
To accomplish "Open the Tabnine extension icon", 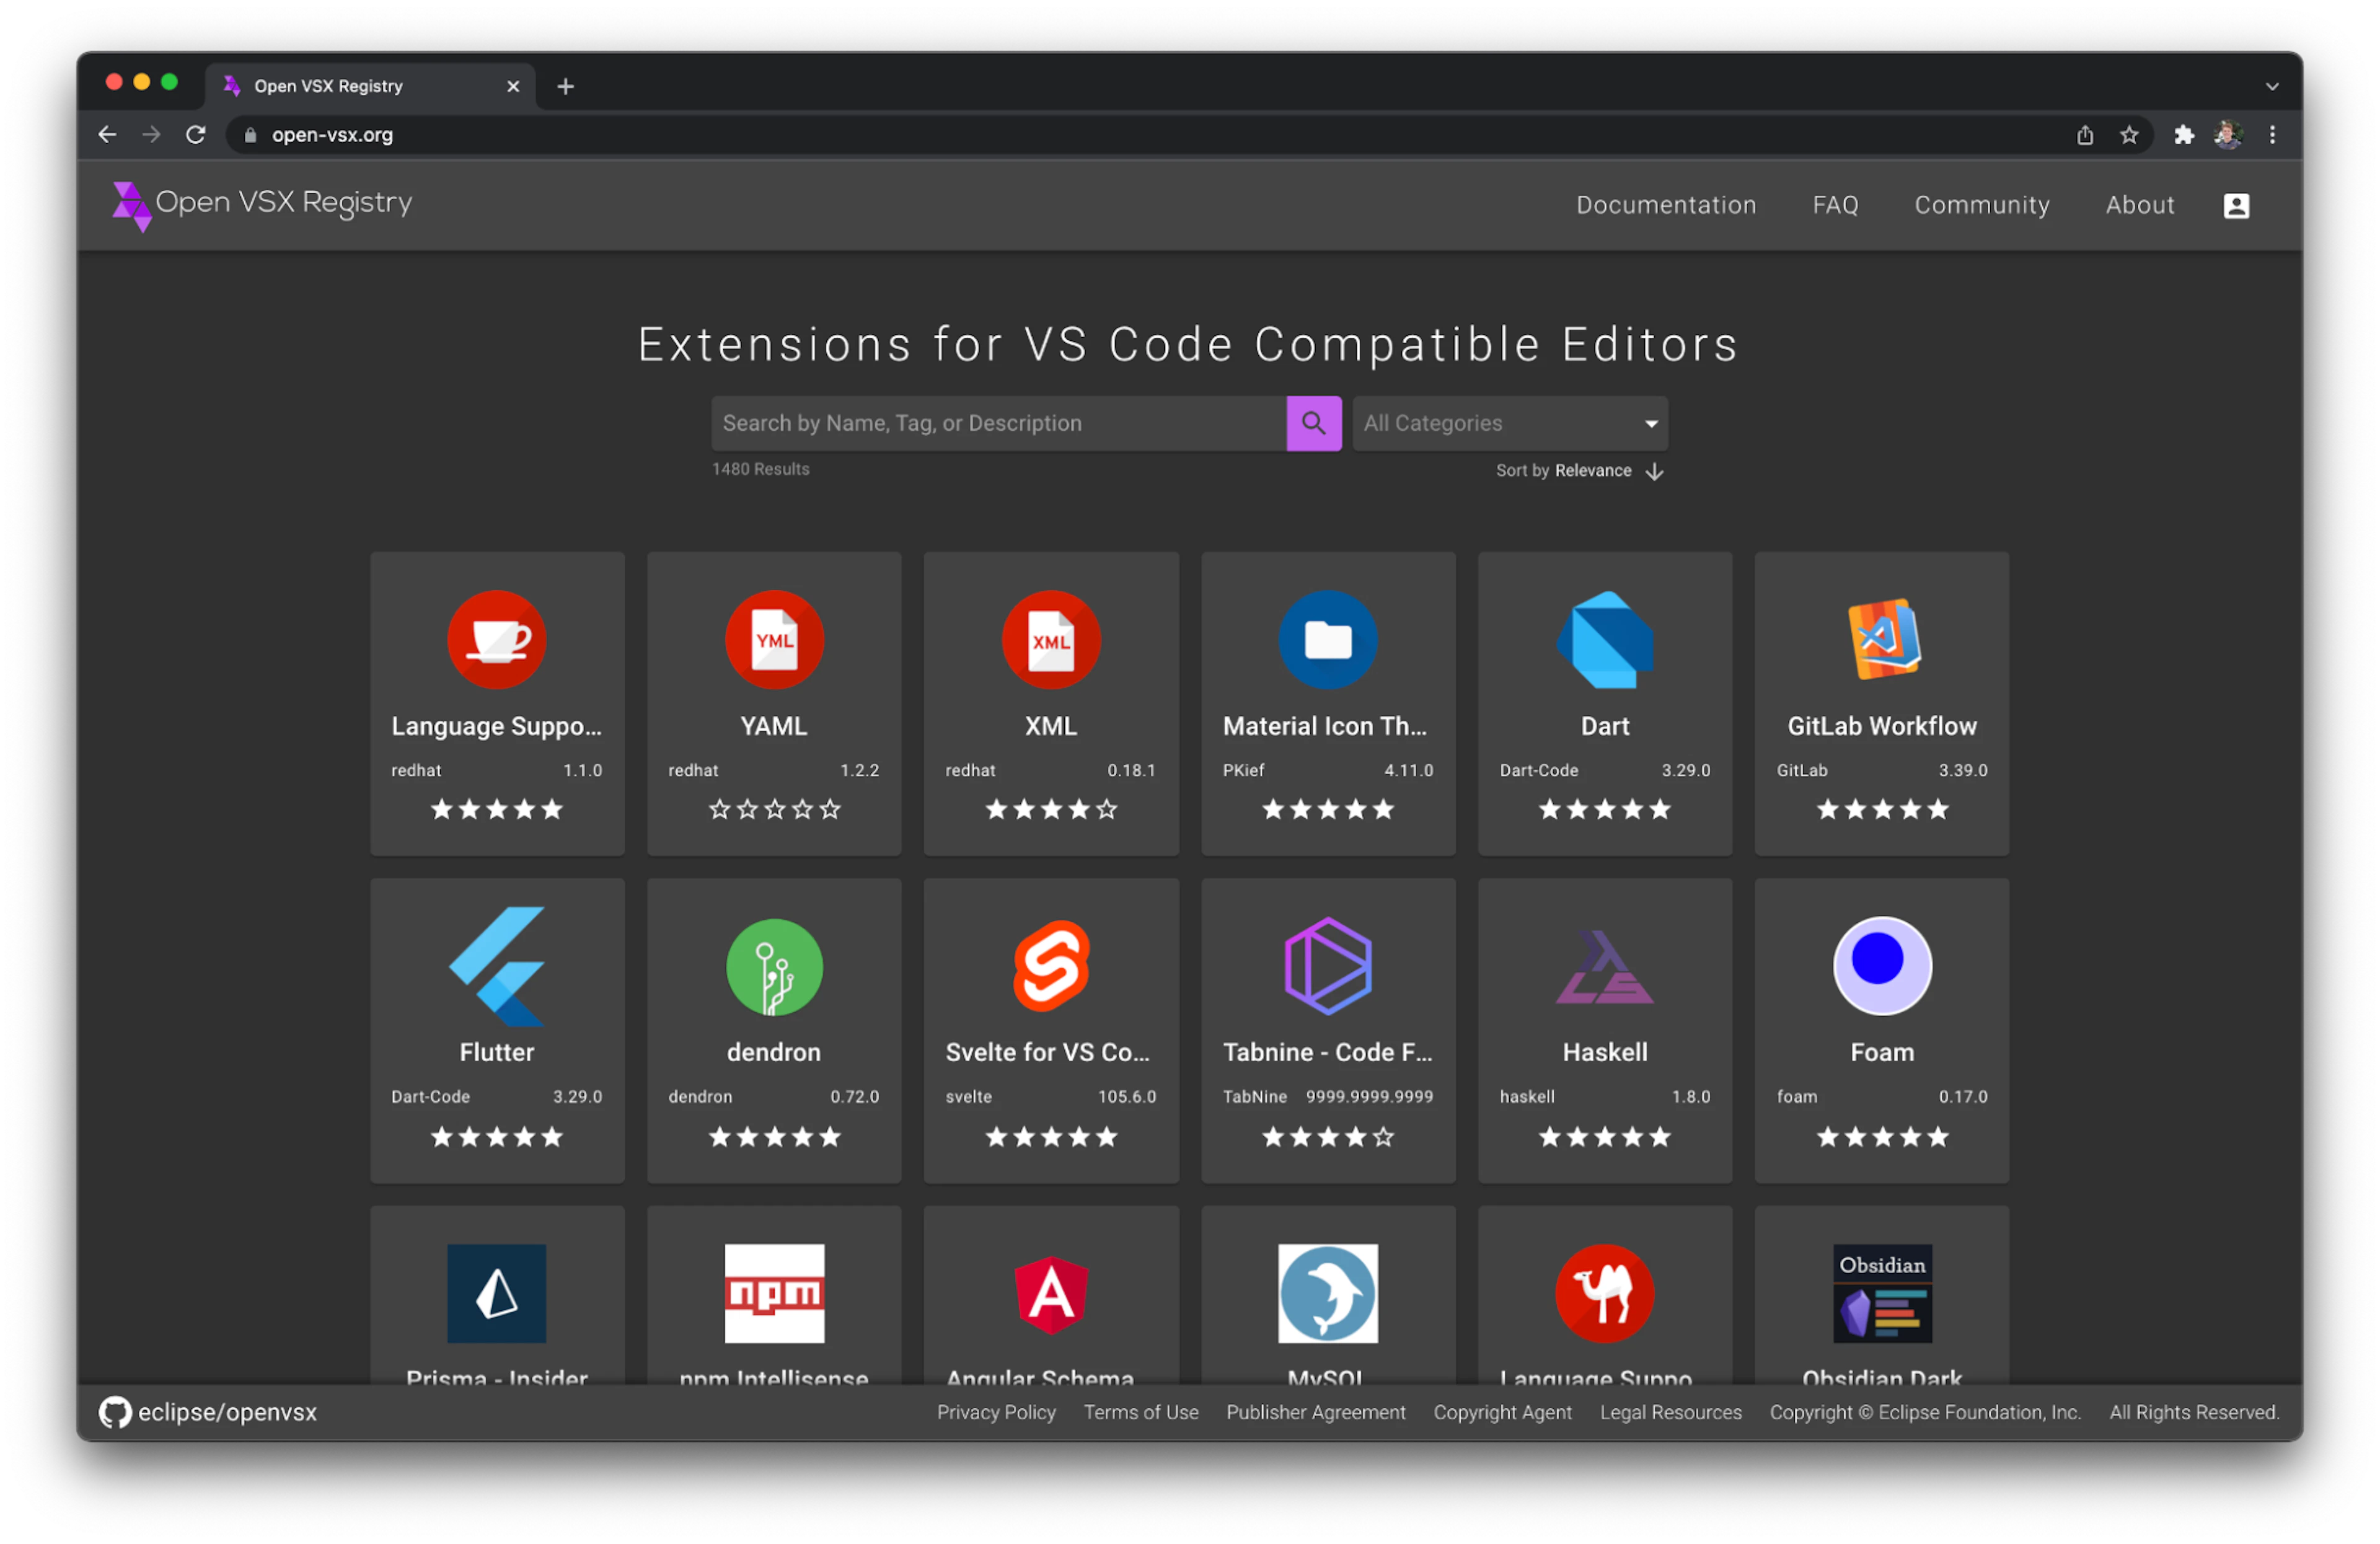I will (1328, 966).
